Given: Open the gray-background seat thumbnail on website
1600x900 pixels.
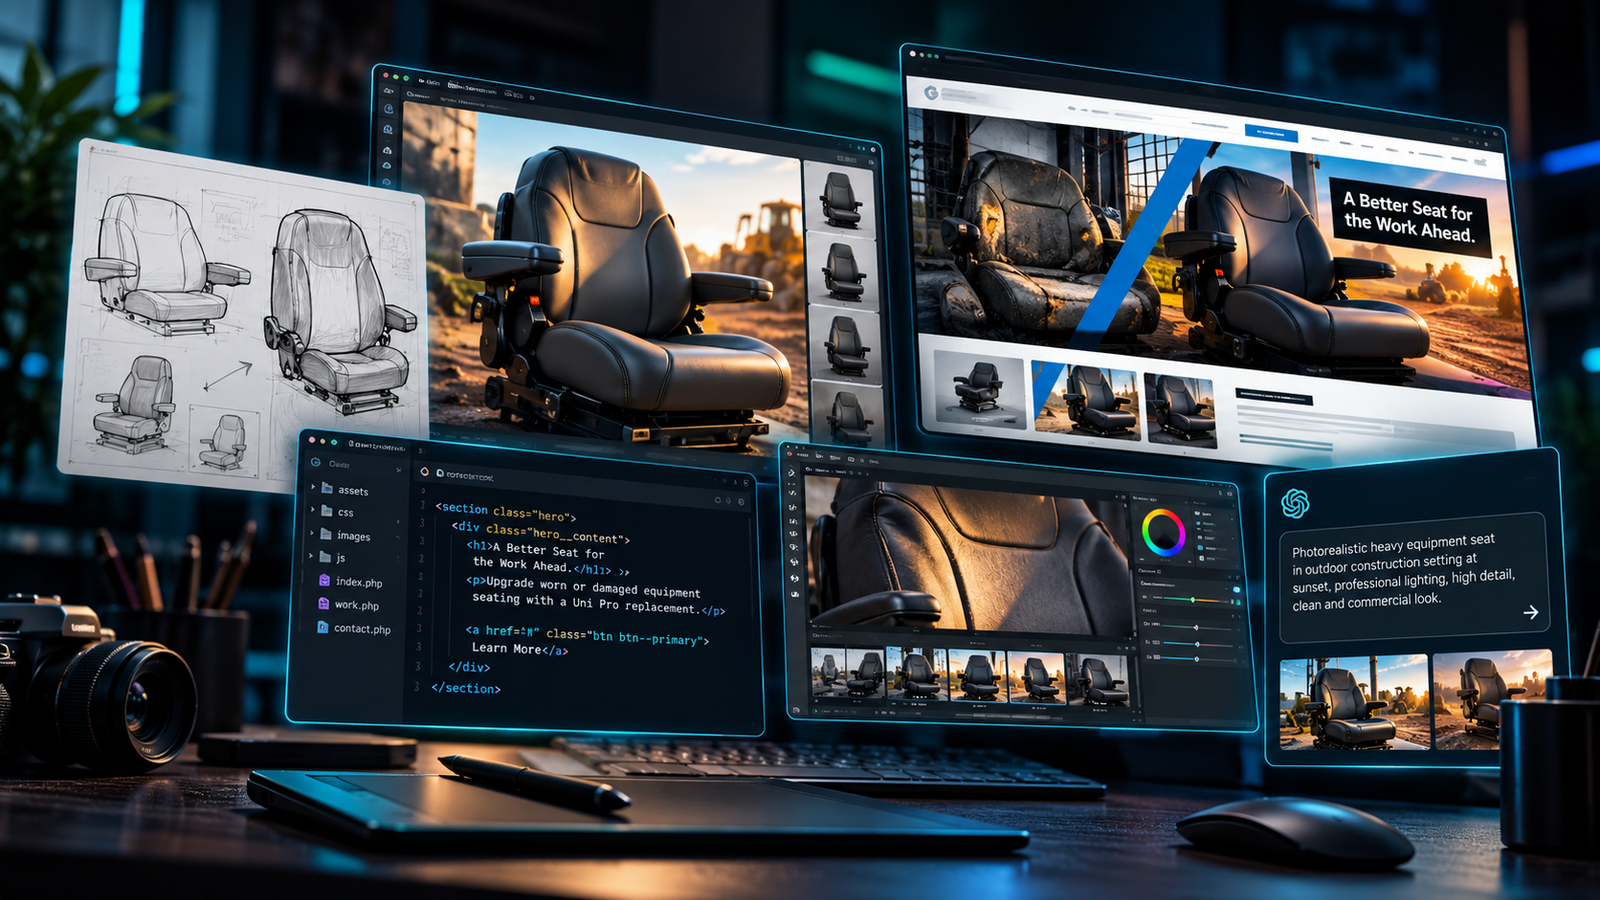Looking at the screenshot, I should pos(978,388).
